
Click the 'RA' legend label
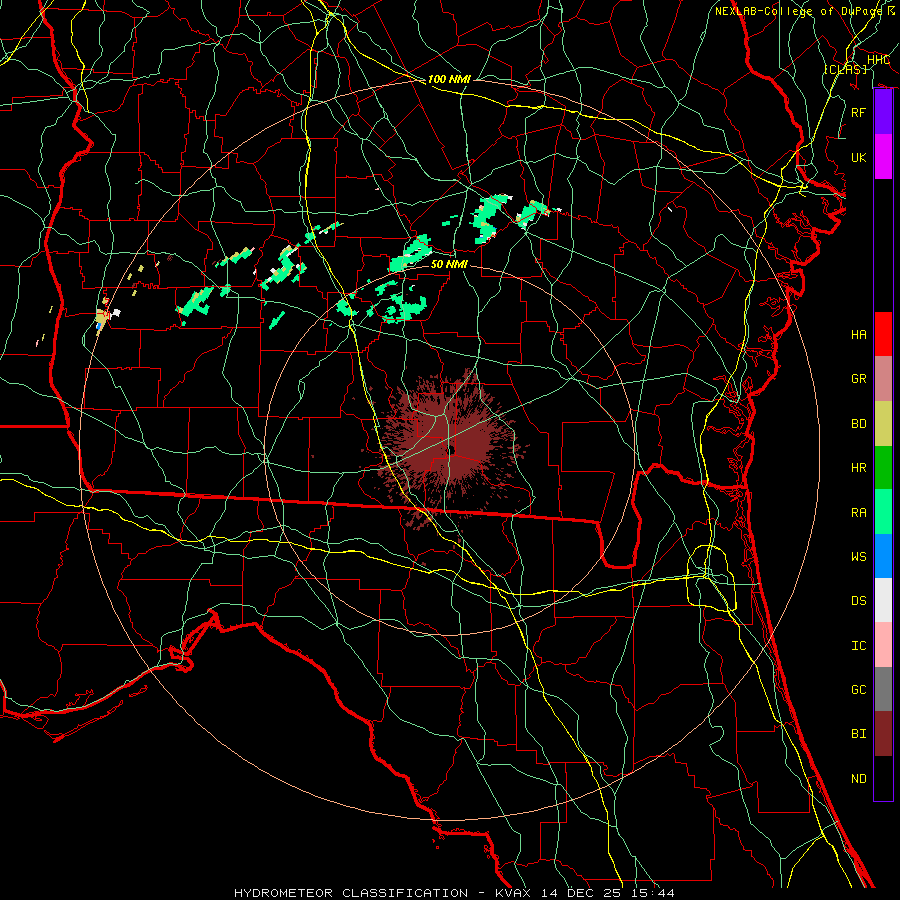[859, 512]
